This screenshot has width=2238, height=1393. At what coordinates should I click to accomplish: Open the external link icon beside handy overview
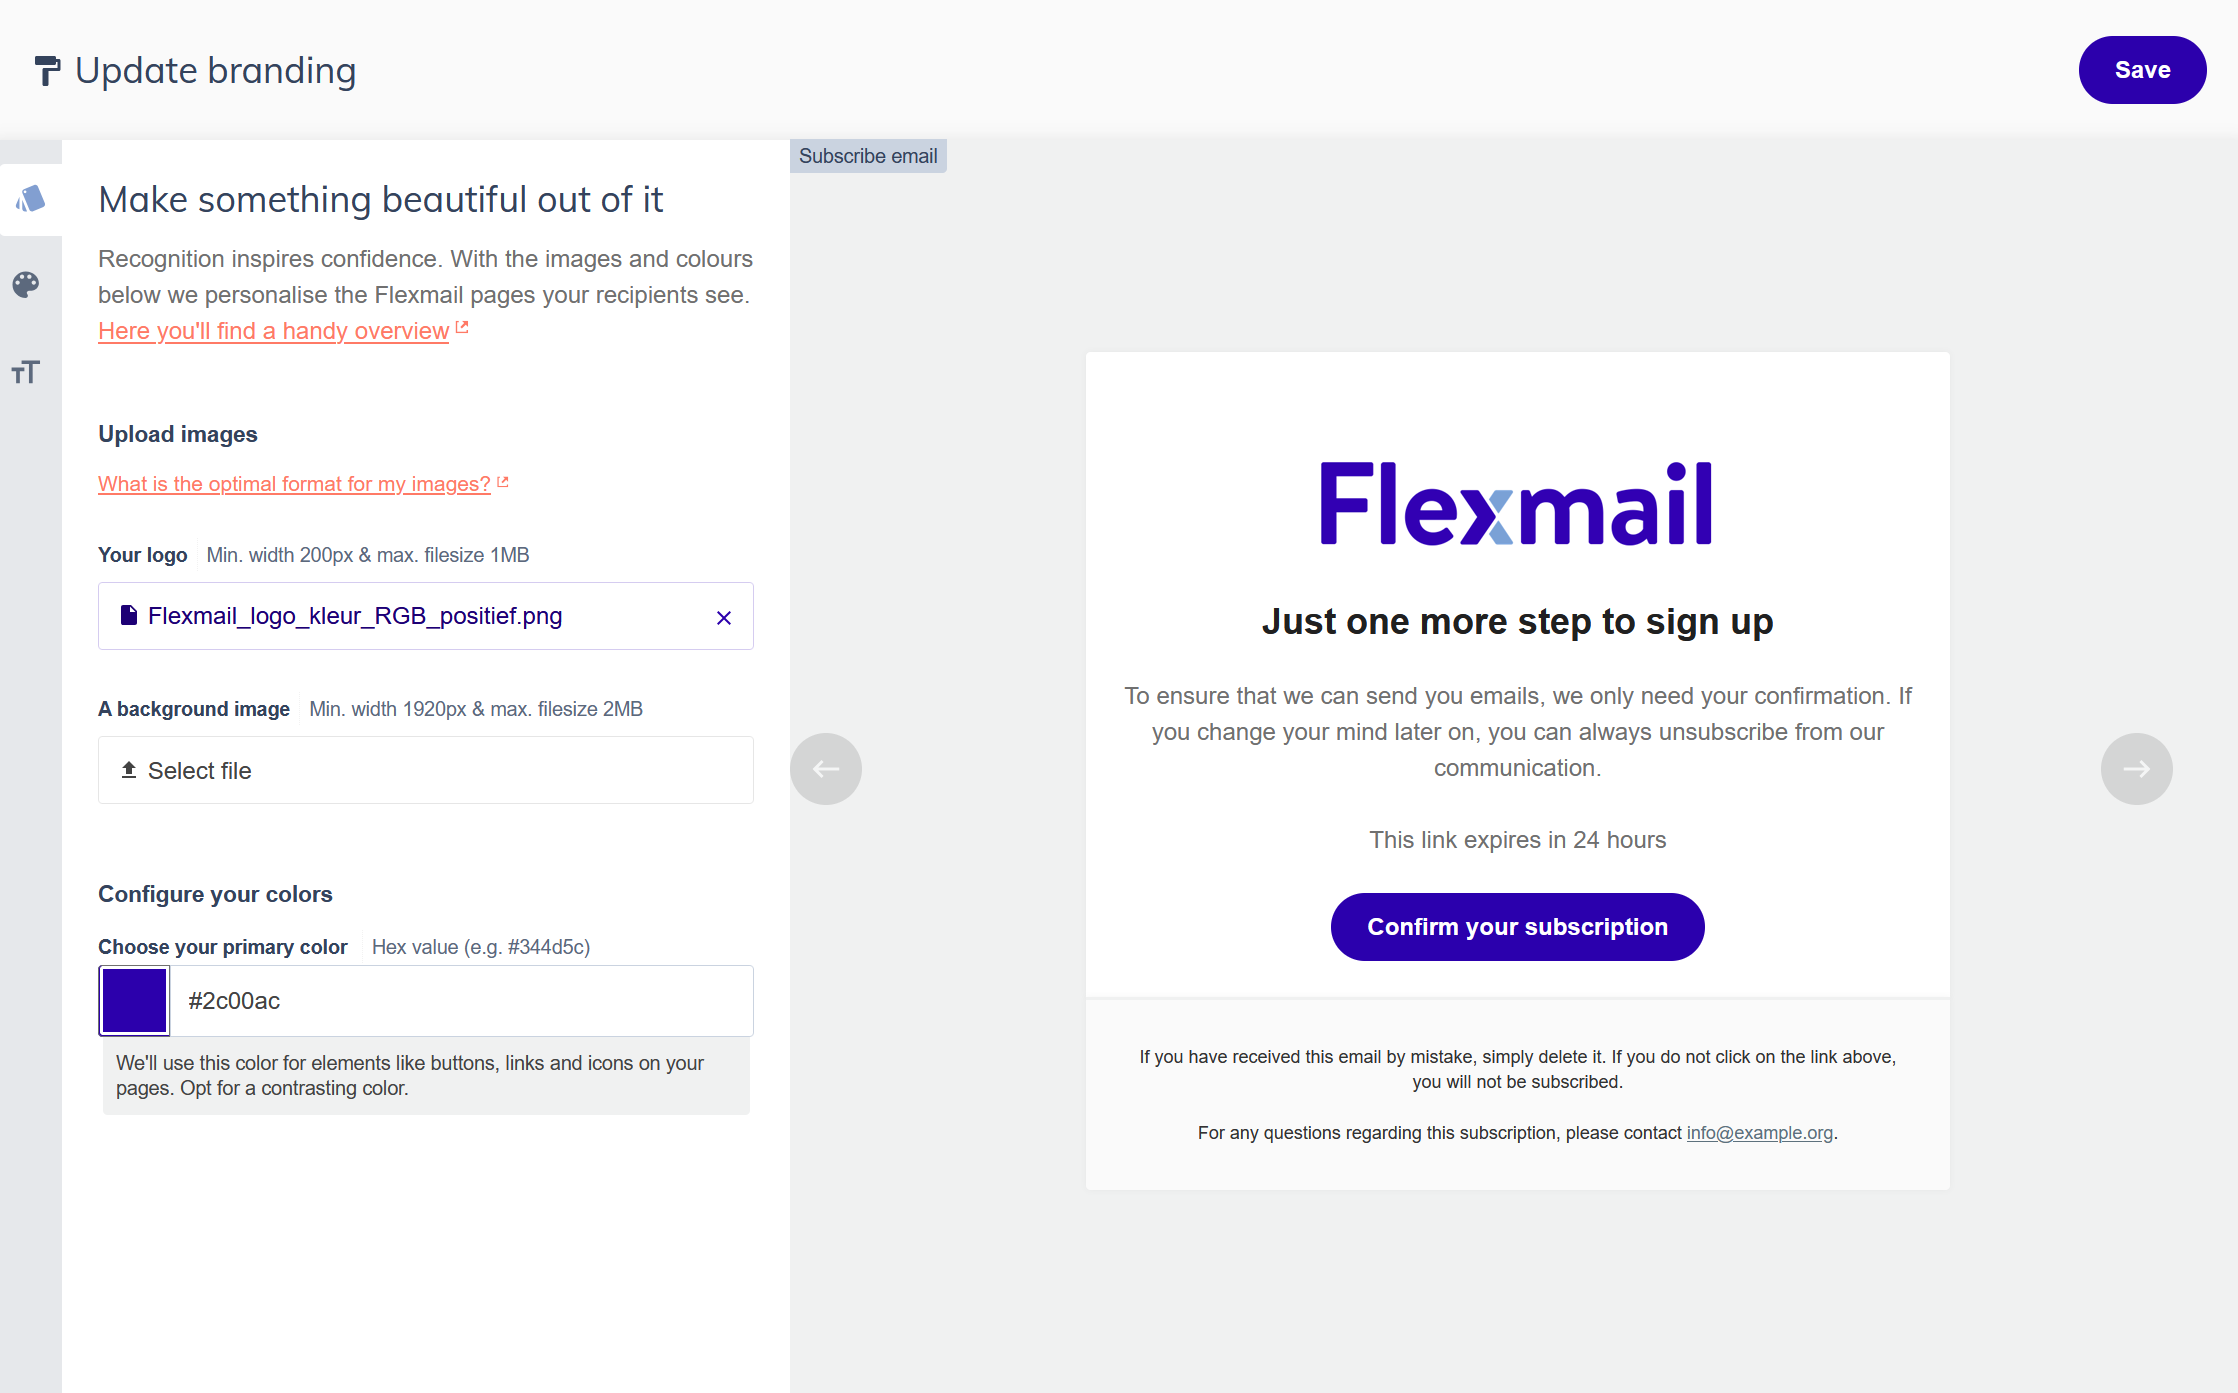pyautogui.click(x=462, y=327)
